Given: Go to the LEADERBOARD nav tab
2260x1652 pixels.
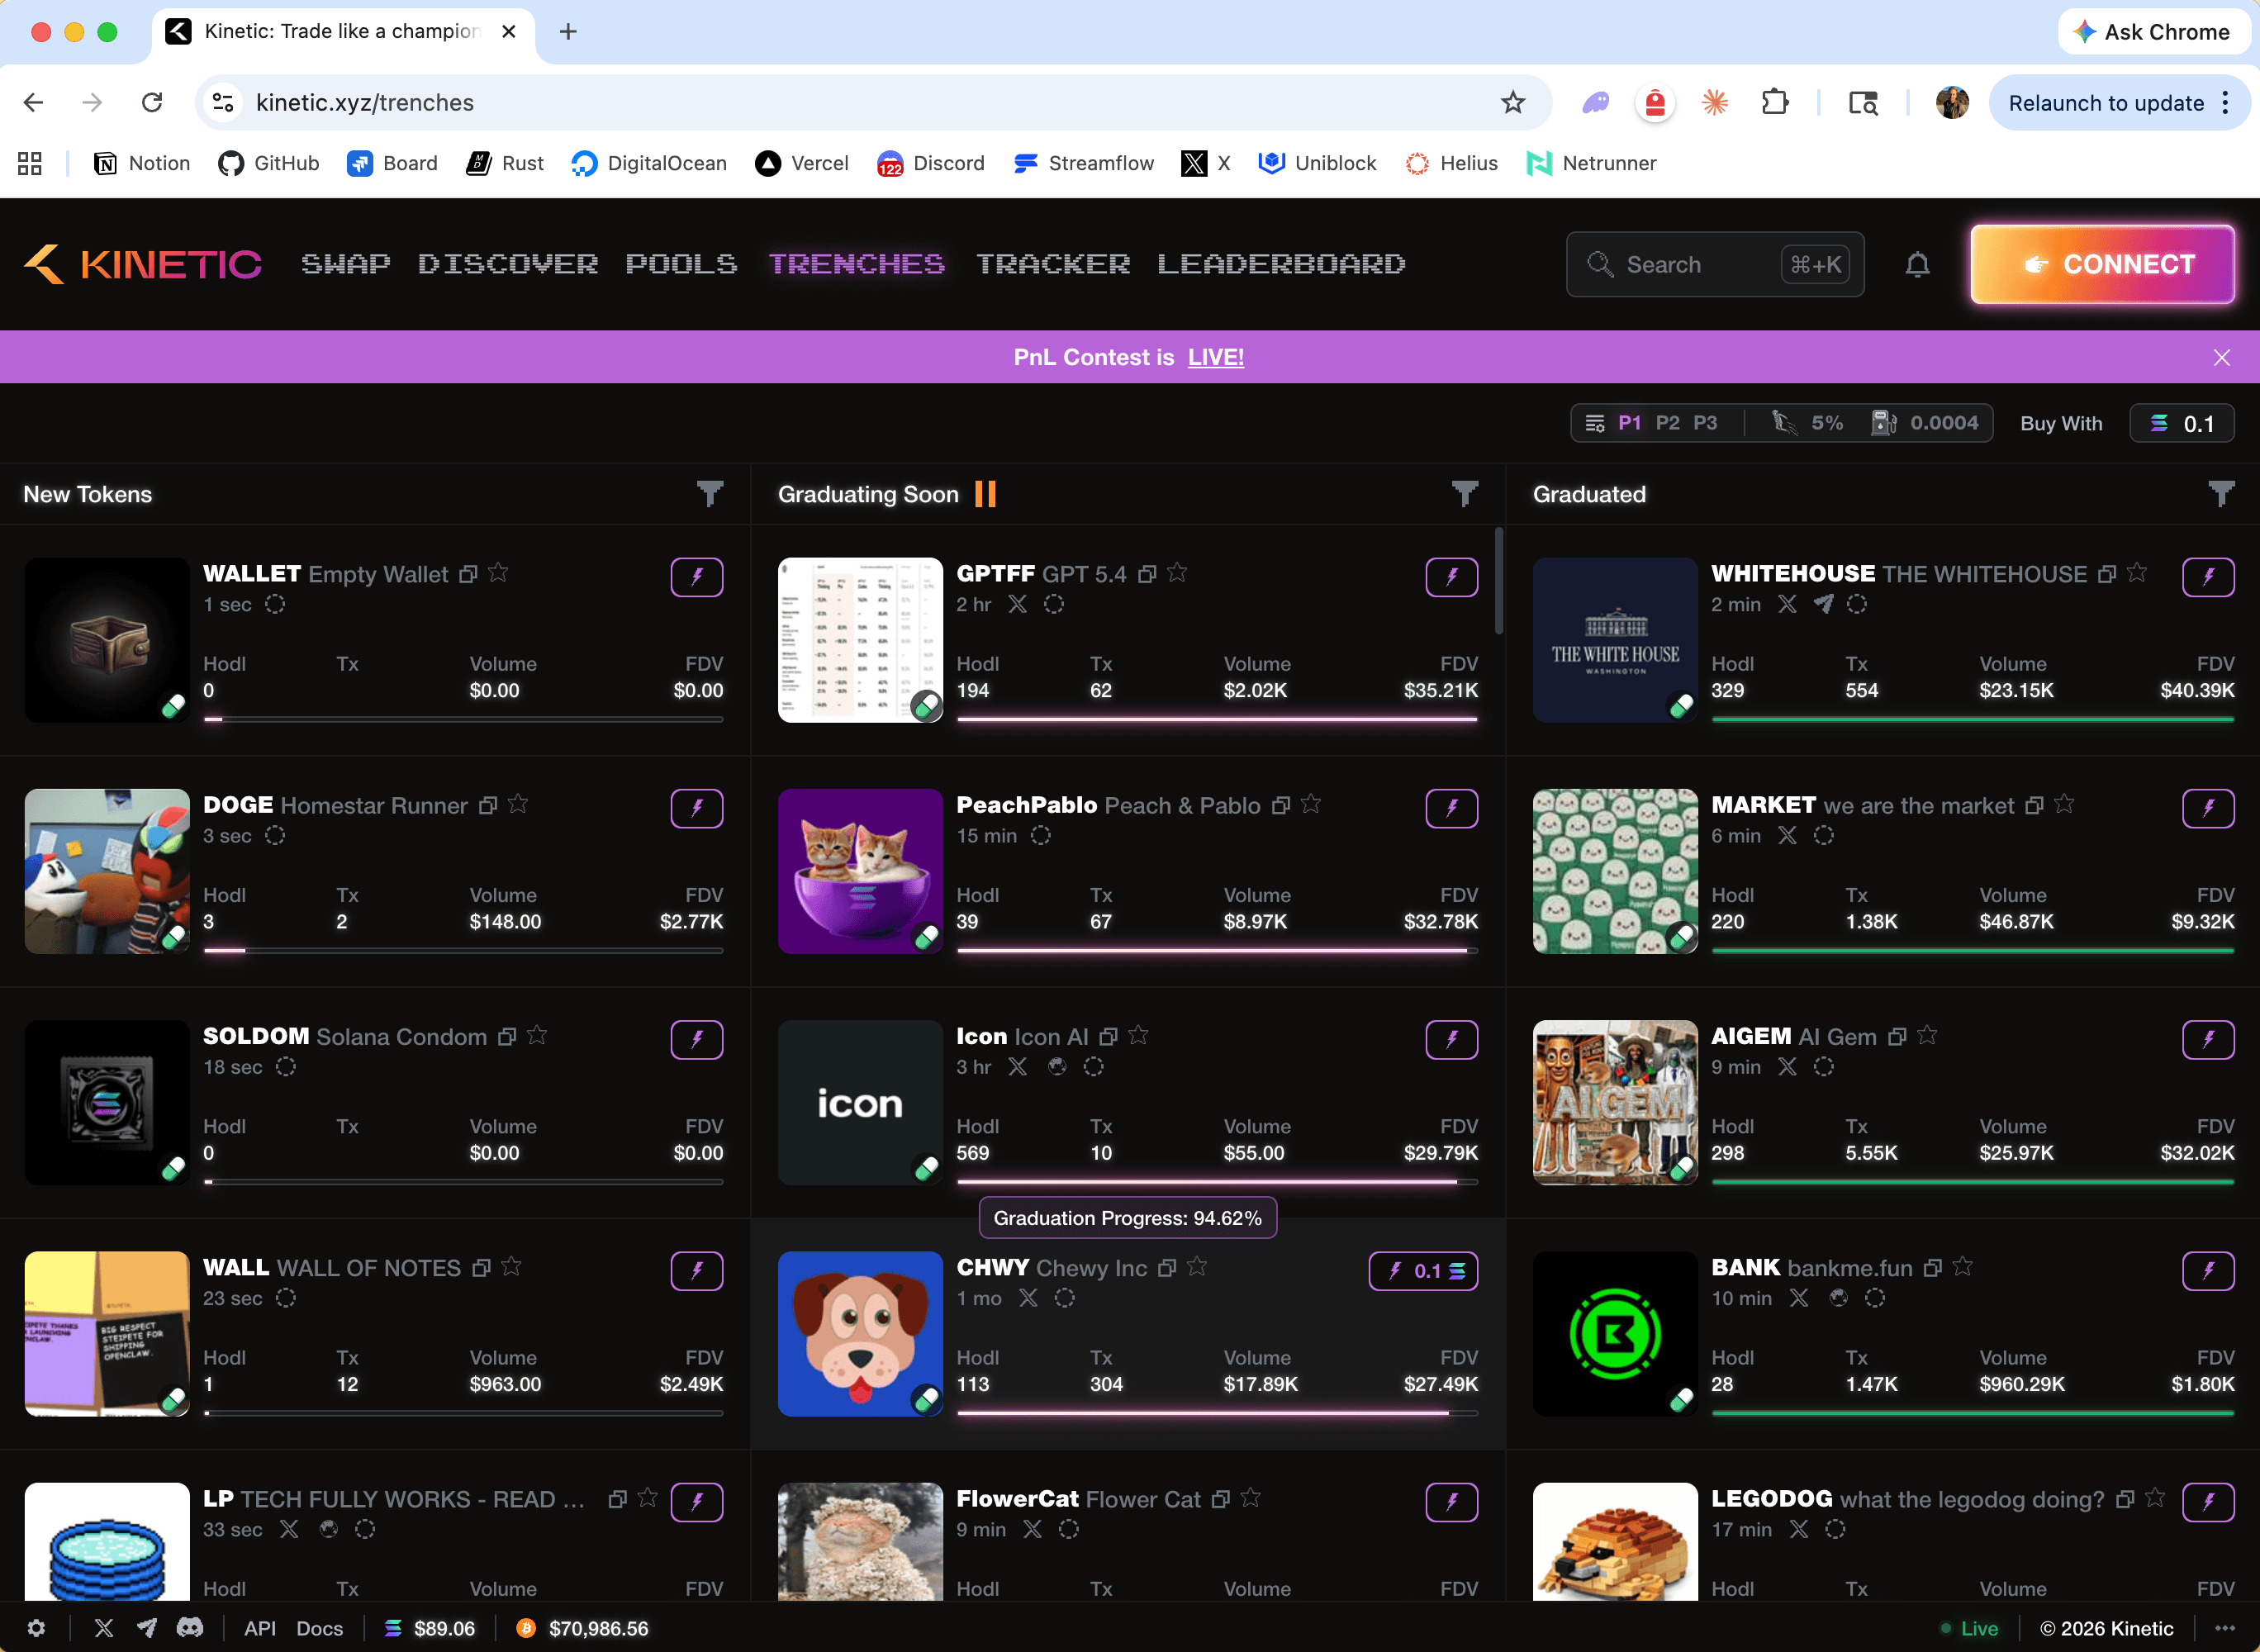Looking at the screenshot, I should pyautogui.click(x=1281, y=264).
